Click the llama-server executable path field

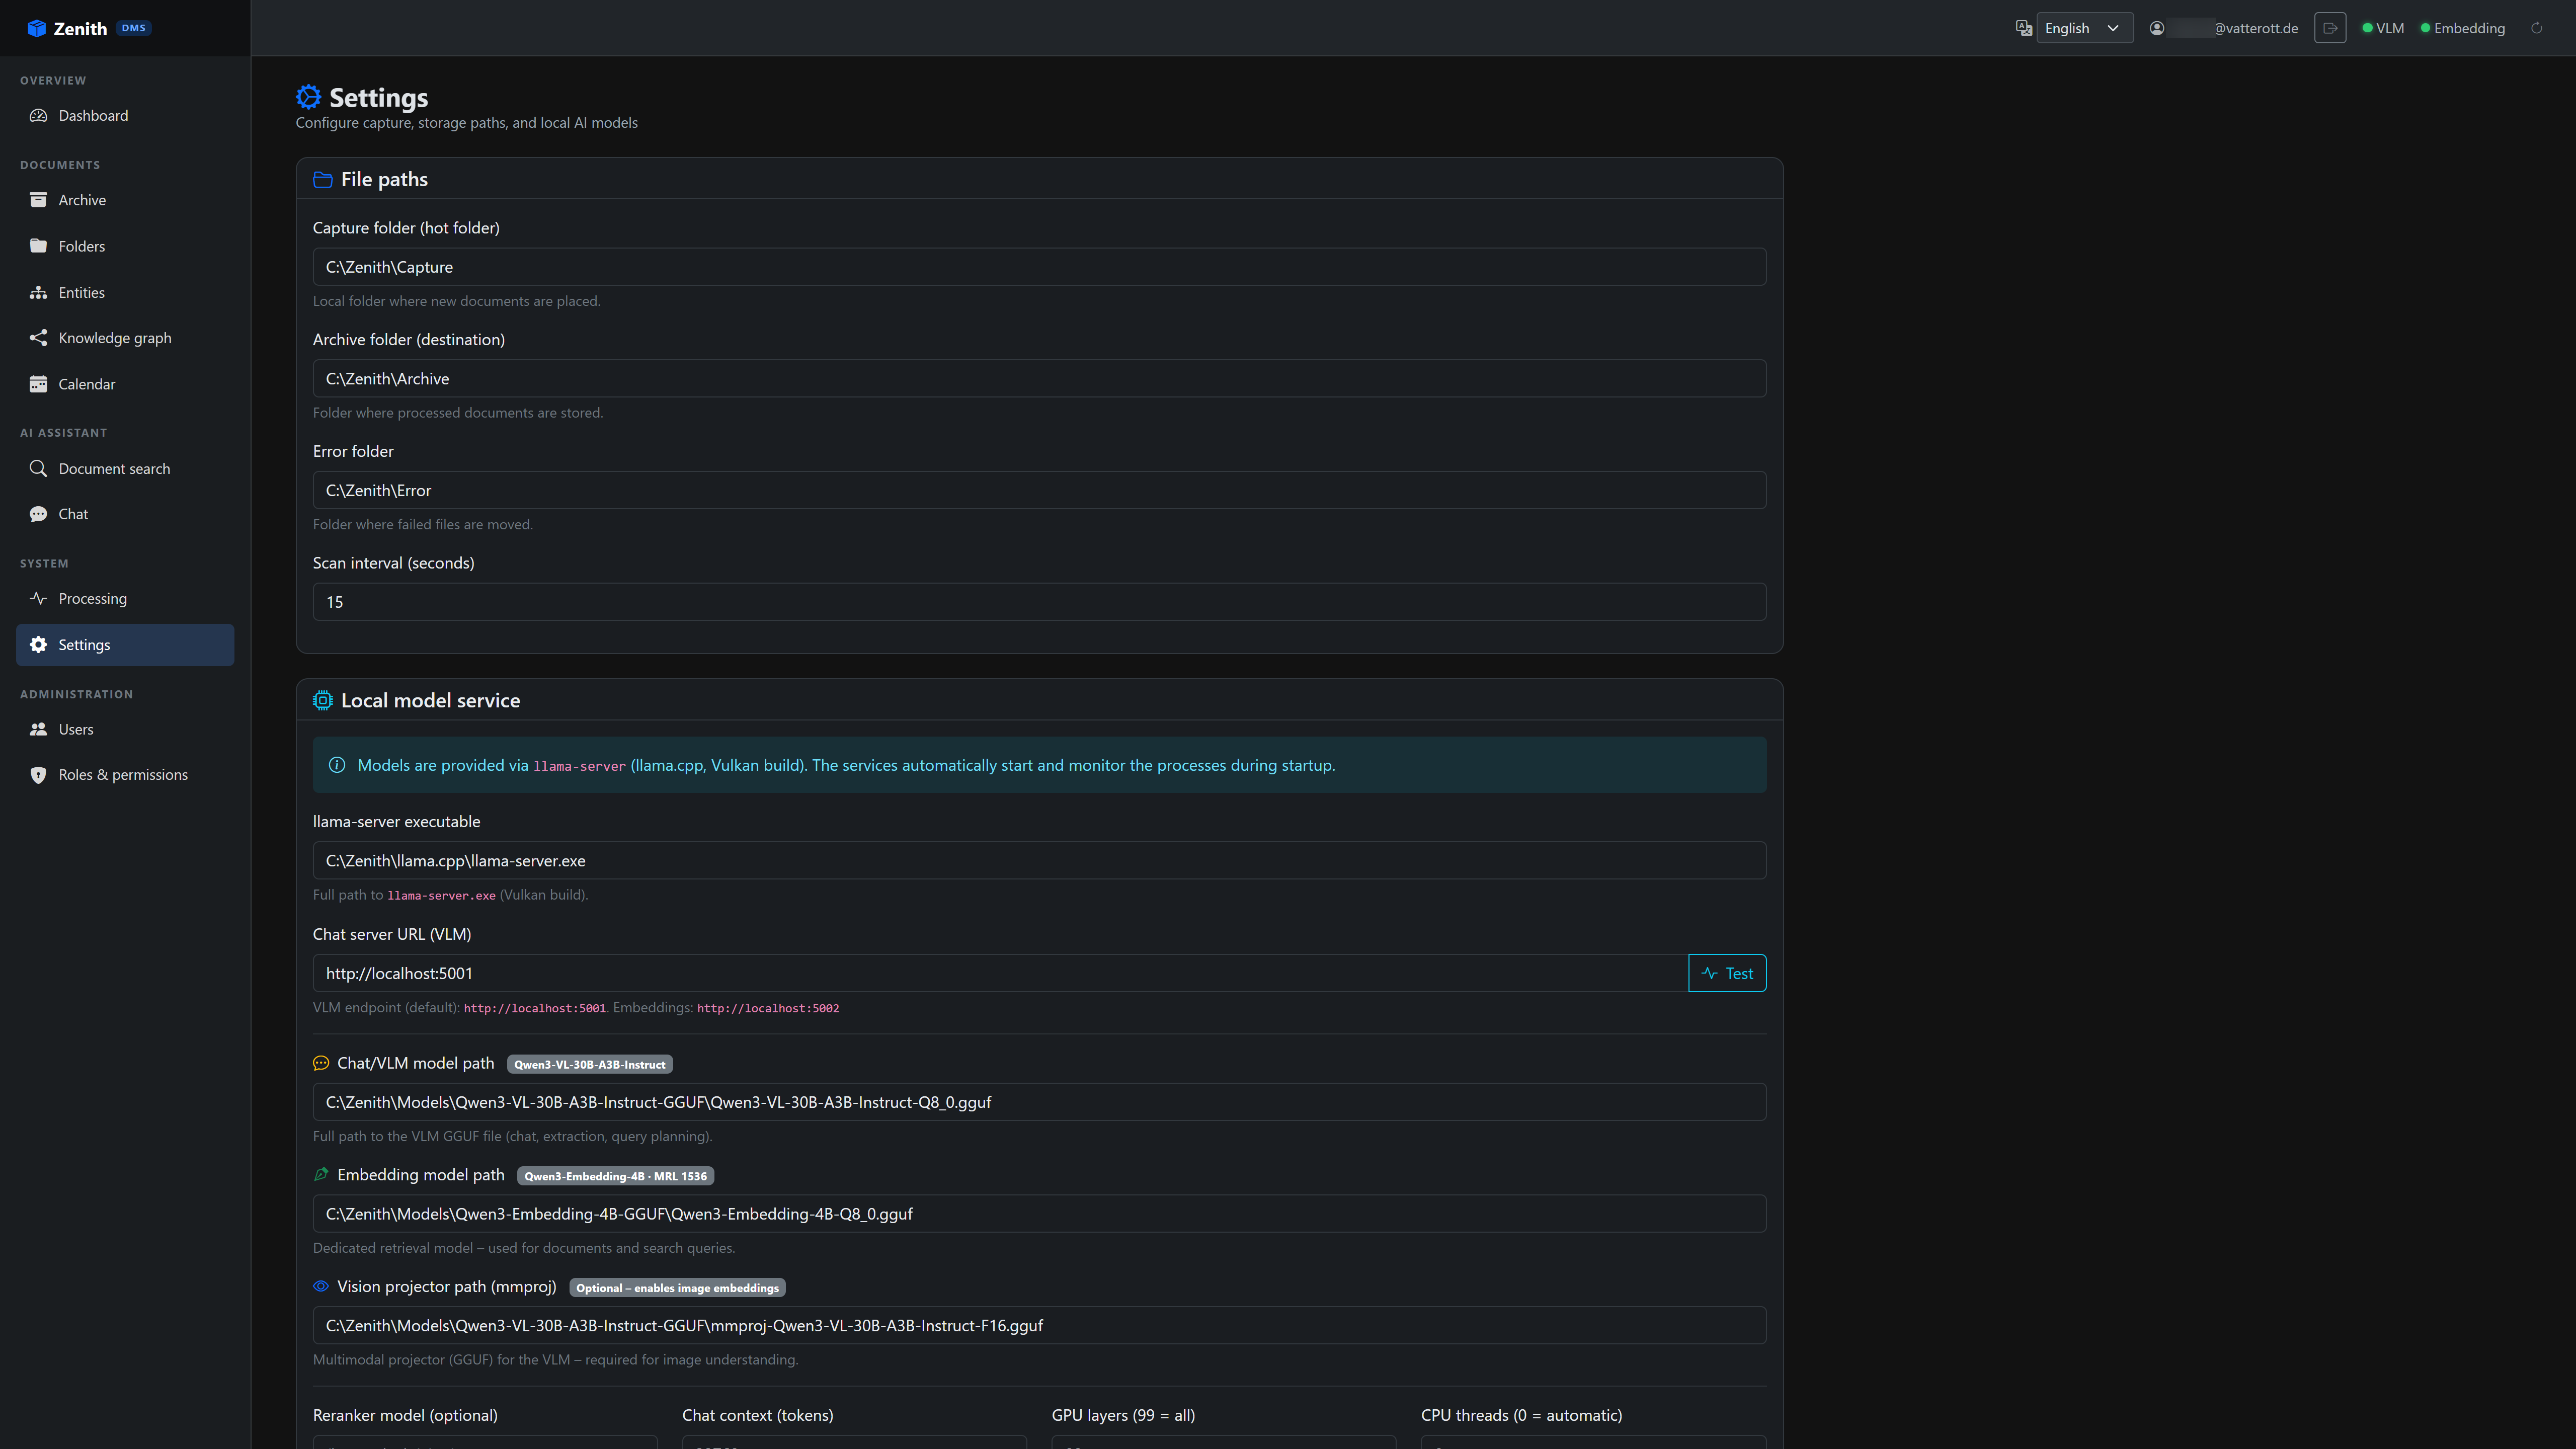click(x=1039, y=861)
